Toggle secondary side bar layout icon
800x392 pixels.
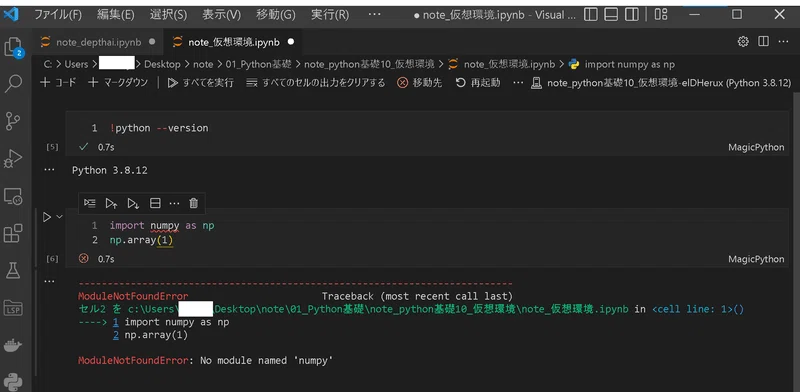[632, 14]
